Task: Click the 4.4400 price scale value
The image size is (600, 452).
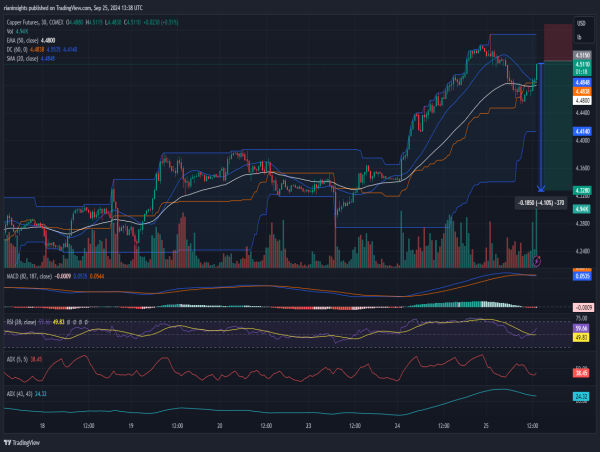Action: point(582,113)
